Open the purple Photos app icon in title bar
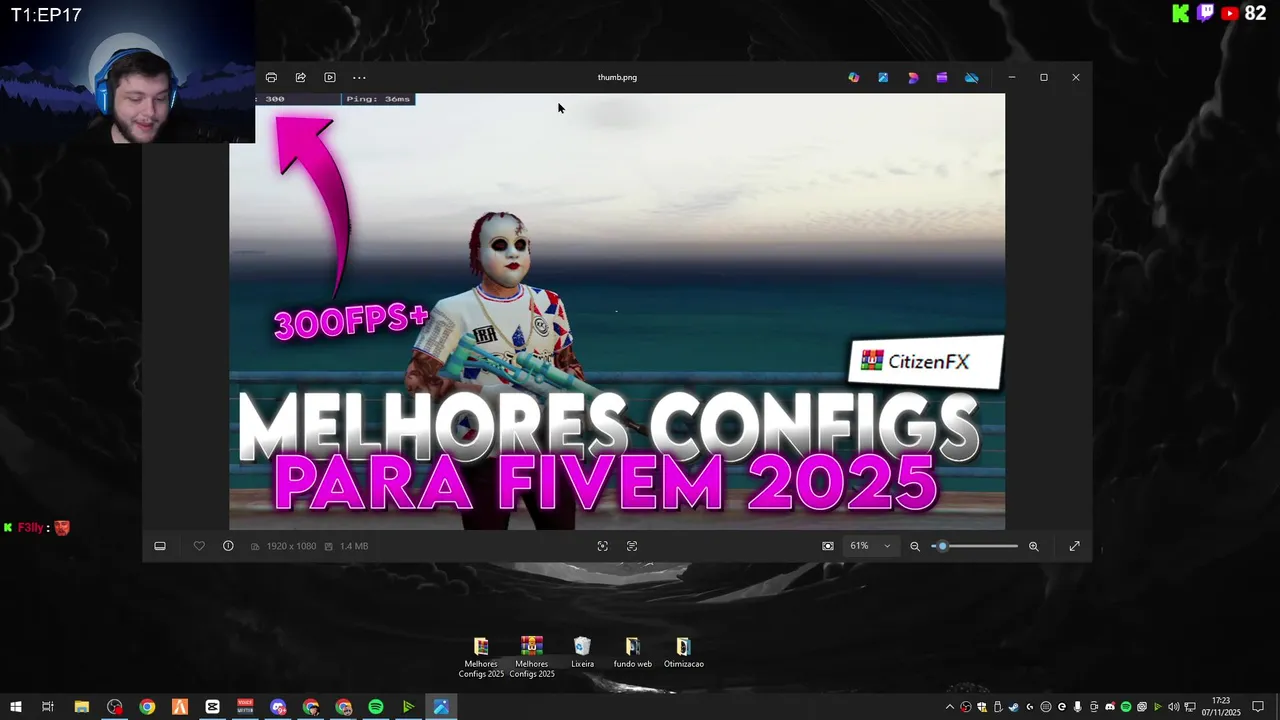Image resolution: width=1280 pixels, height=720 pixels. pos(942,77)
